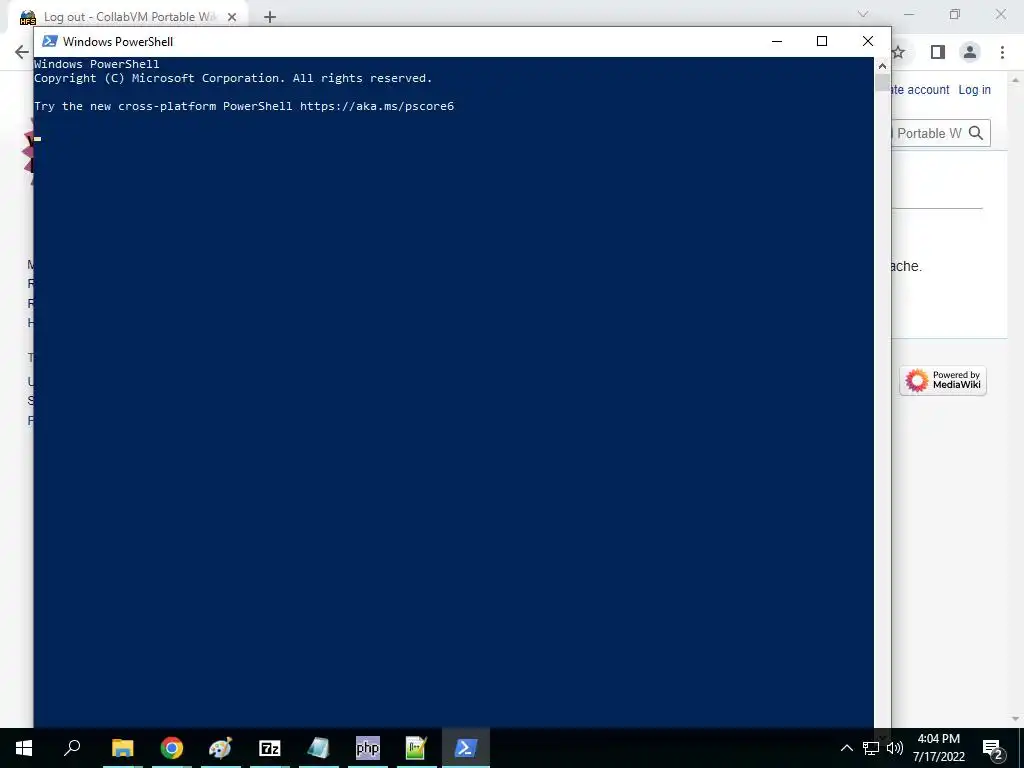This screenshot has width=1024, height=768.
Task: Click PowerShell scrollbar up arrow
Action: [882, 65]
